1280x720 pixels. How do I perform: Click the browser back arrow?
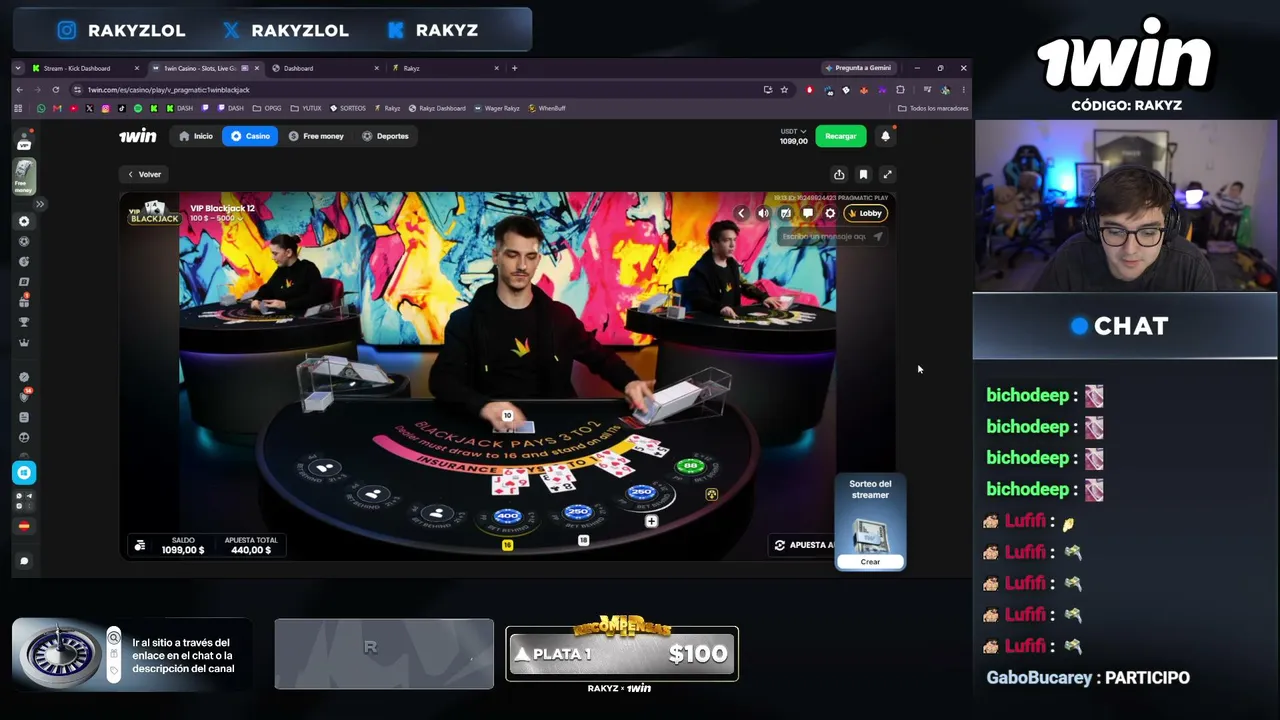(x=19, y=89)
